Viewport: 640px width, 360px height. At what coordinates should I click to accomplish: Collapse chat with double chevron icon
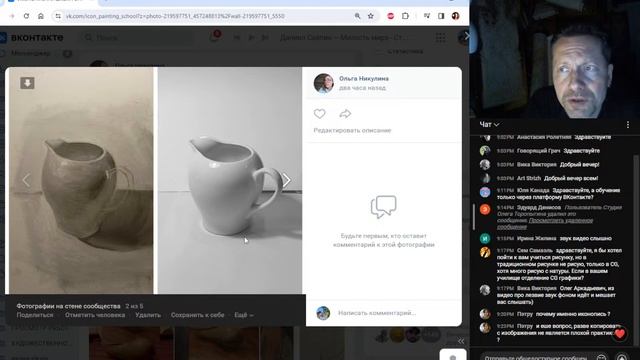click(461, 341)
